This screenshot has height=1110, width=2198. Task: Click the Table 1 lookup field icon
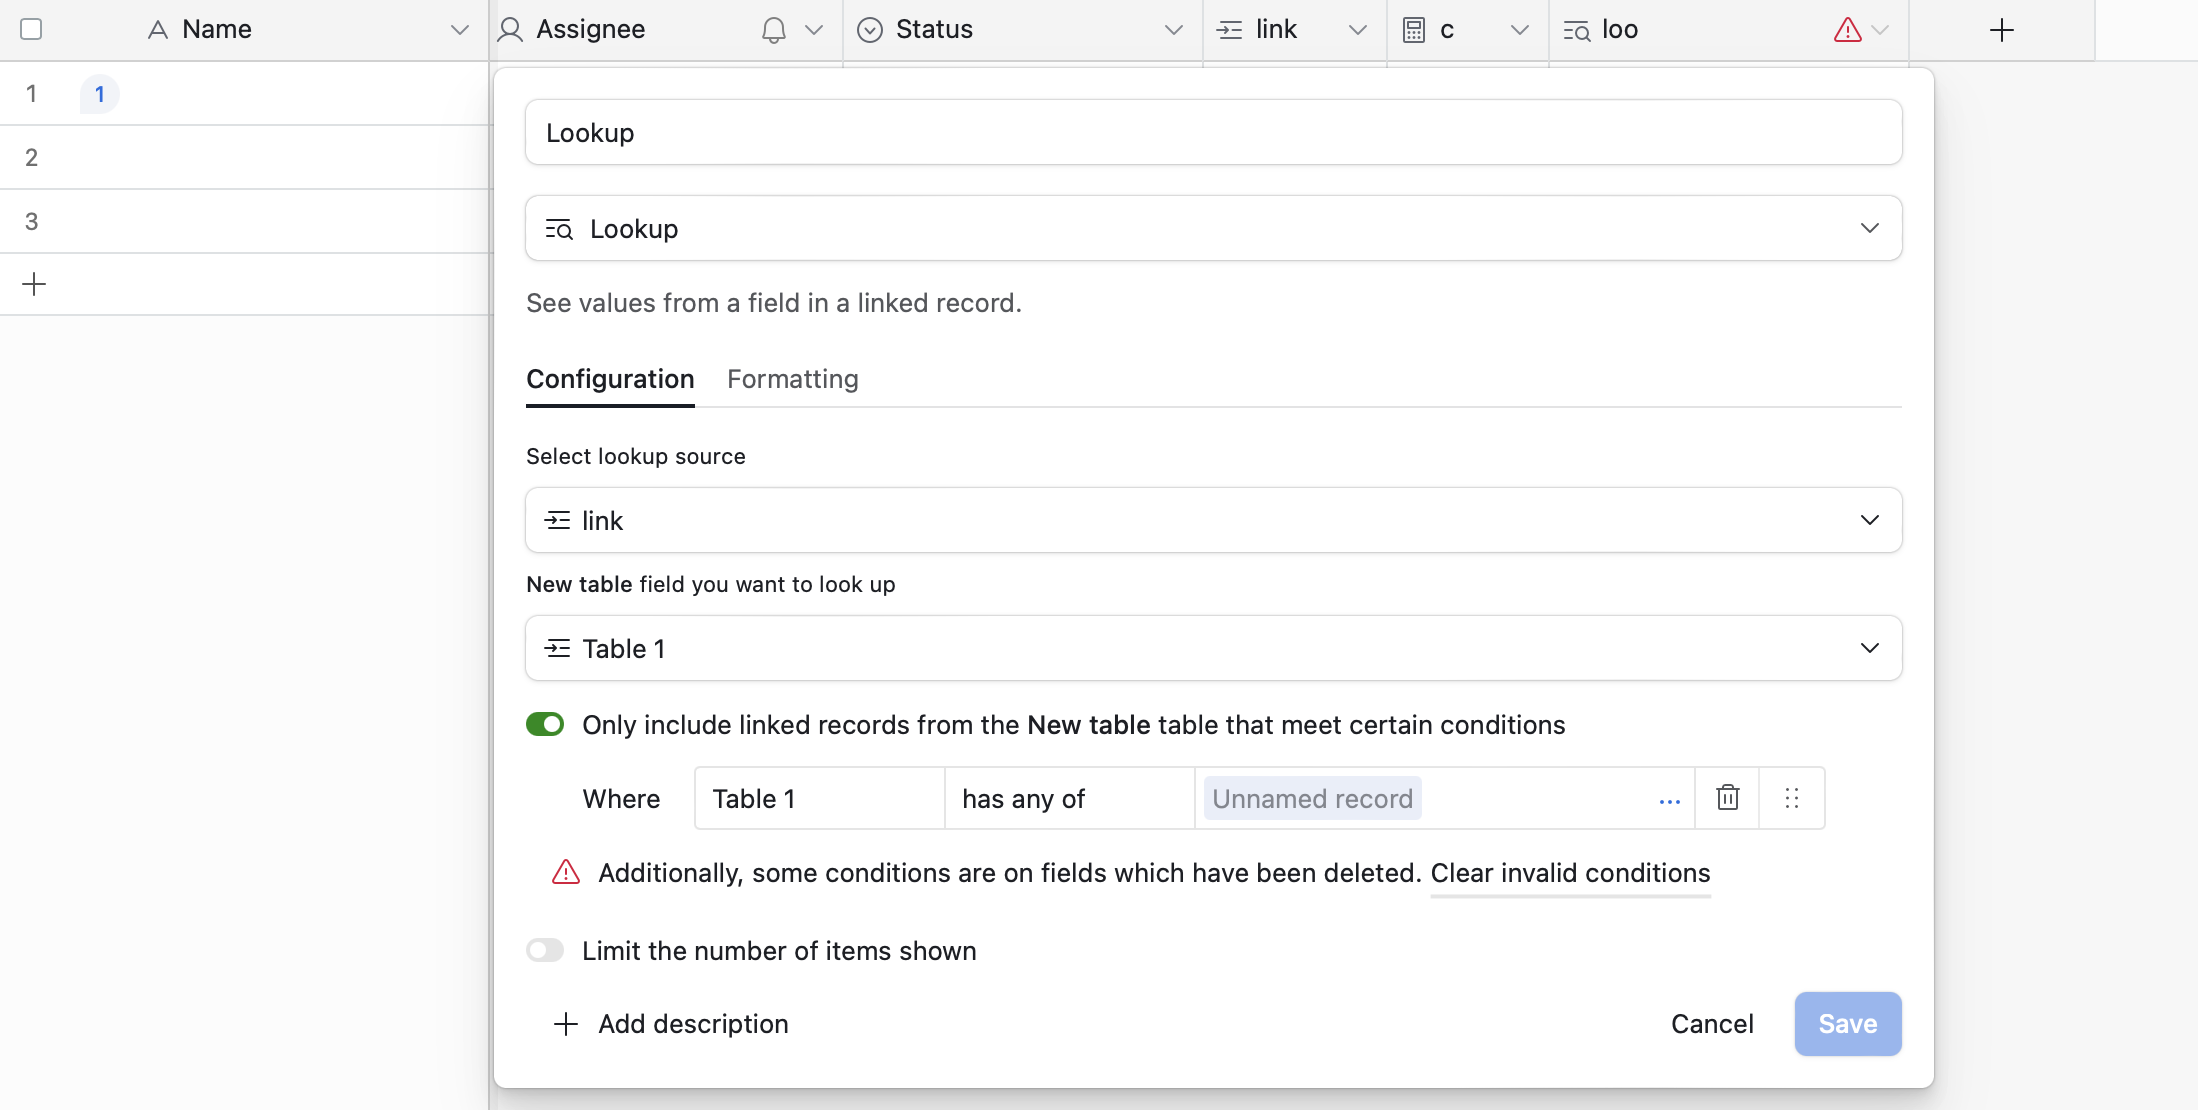(558, 647)
